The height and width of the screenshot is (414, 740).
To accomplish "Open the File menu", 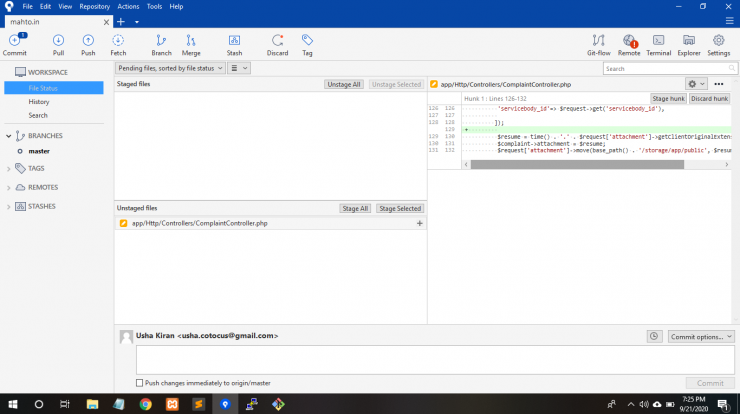I will (27, 7).
